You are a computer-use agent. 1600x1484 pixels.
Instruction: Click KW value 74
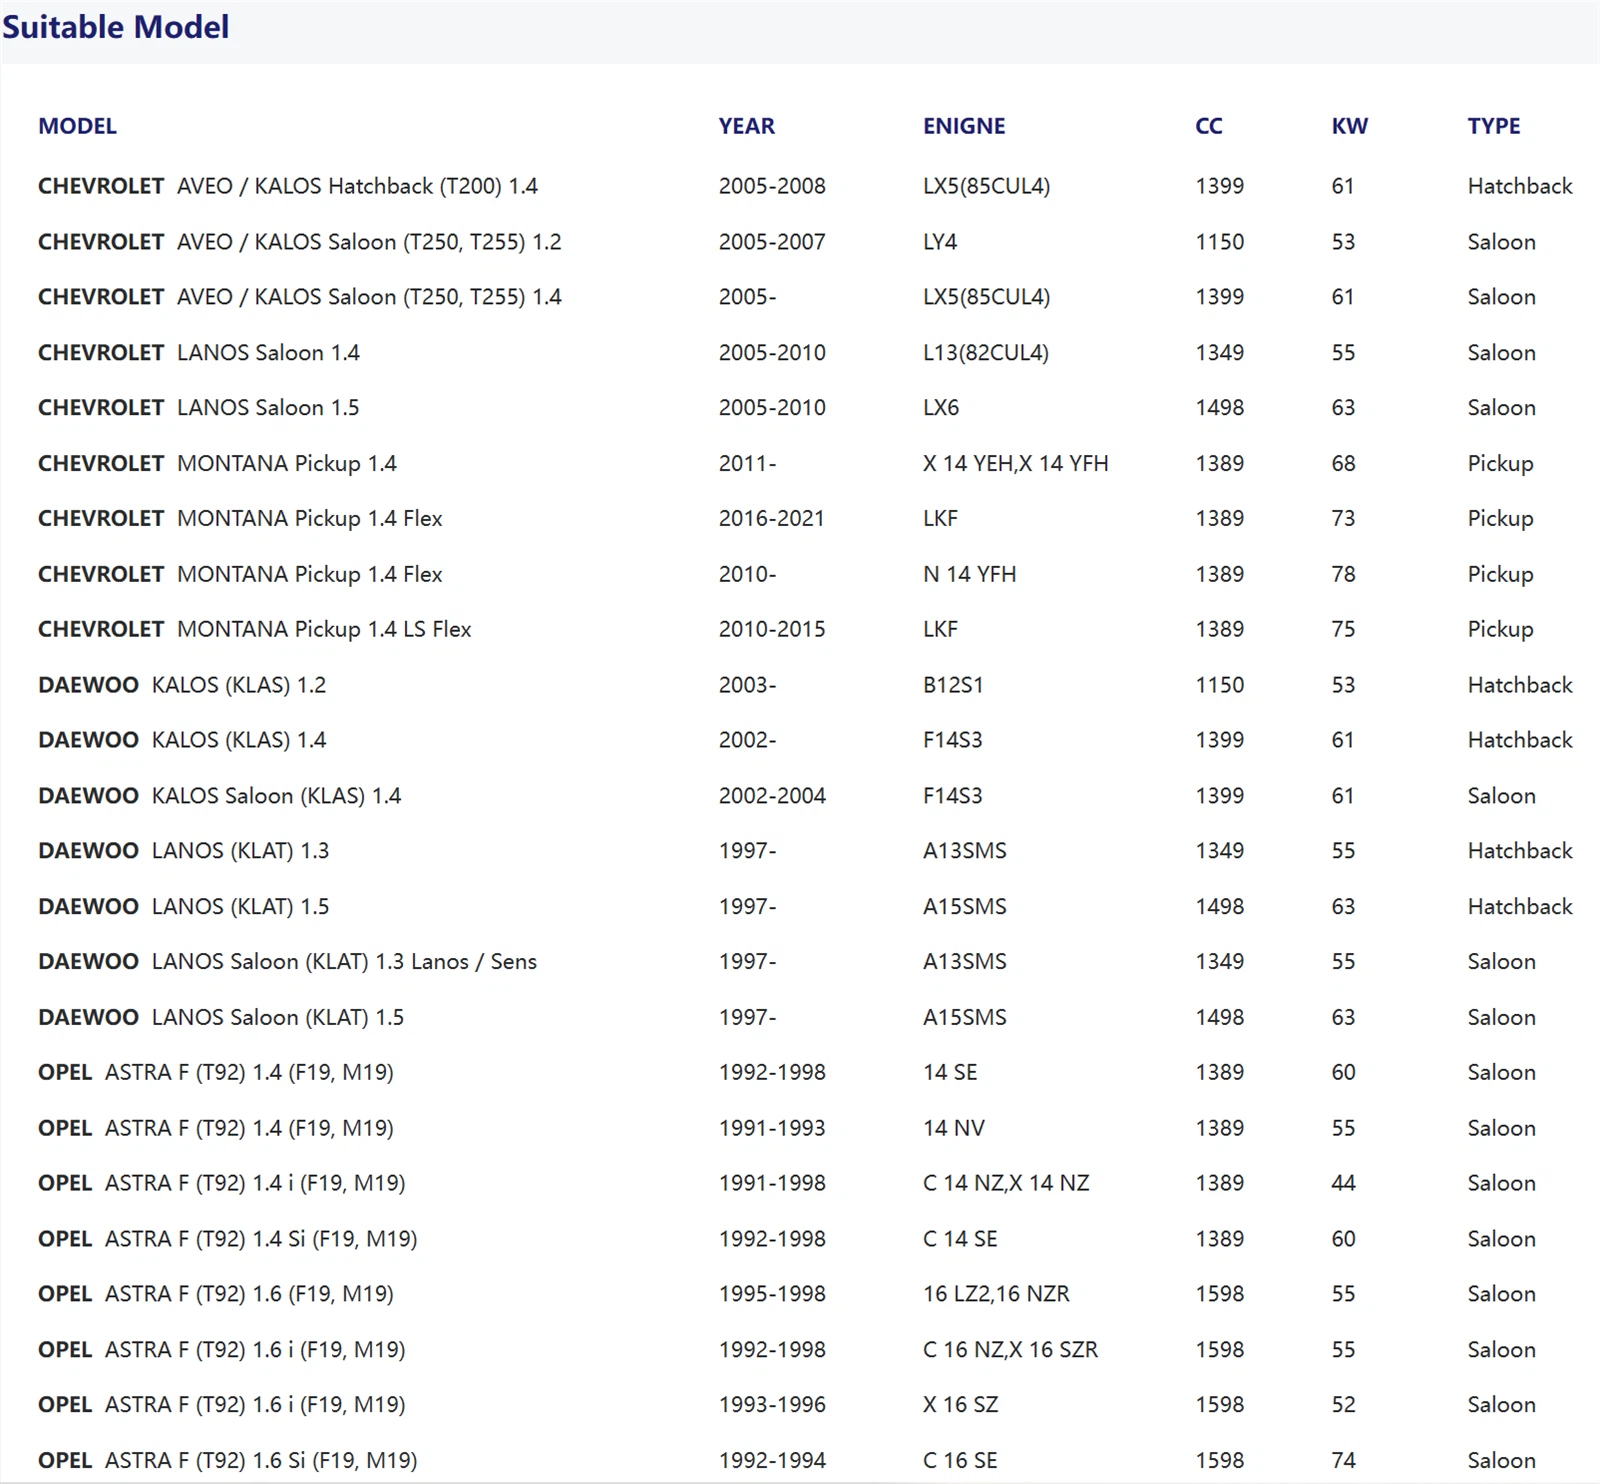(1343, 1461)
